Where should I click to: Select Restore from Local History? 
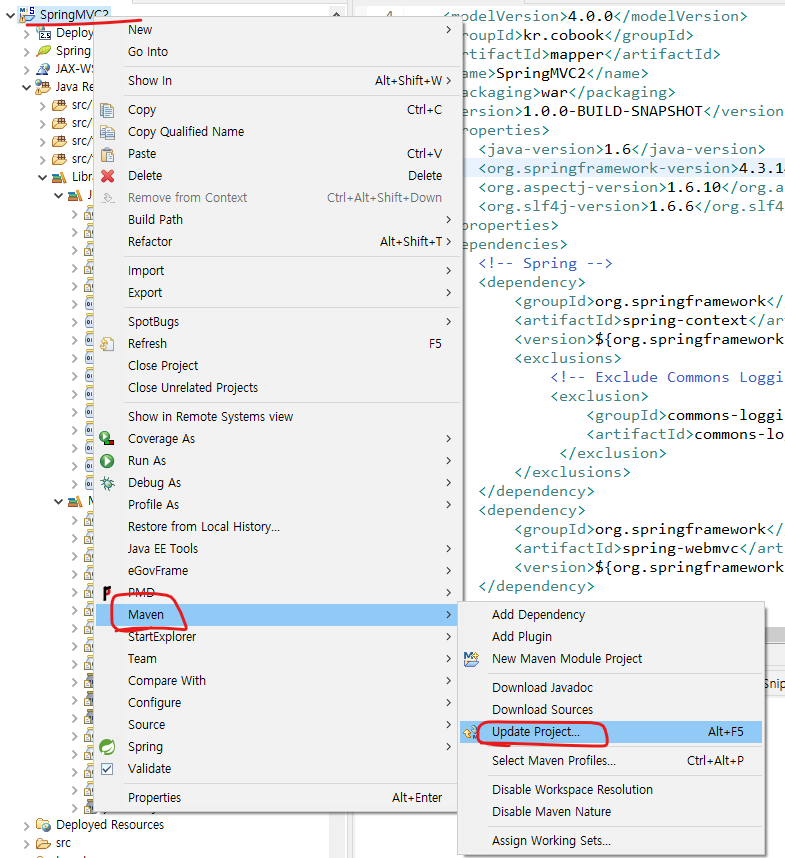pyautogui.click(x=277, y=526)
